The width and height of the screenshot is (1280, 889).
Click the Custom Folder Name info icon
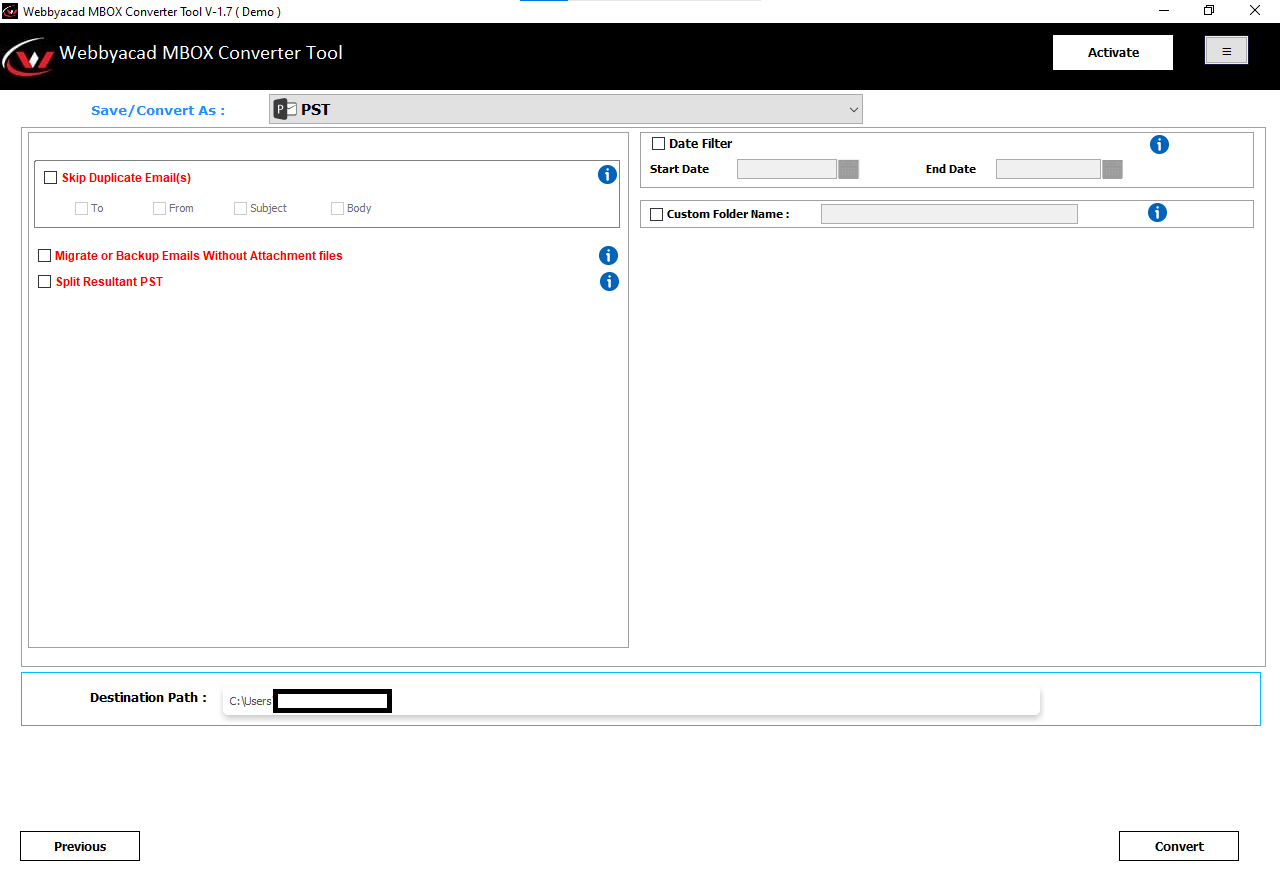(1157, 213)
